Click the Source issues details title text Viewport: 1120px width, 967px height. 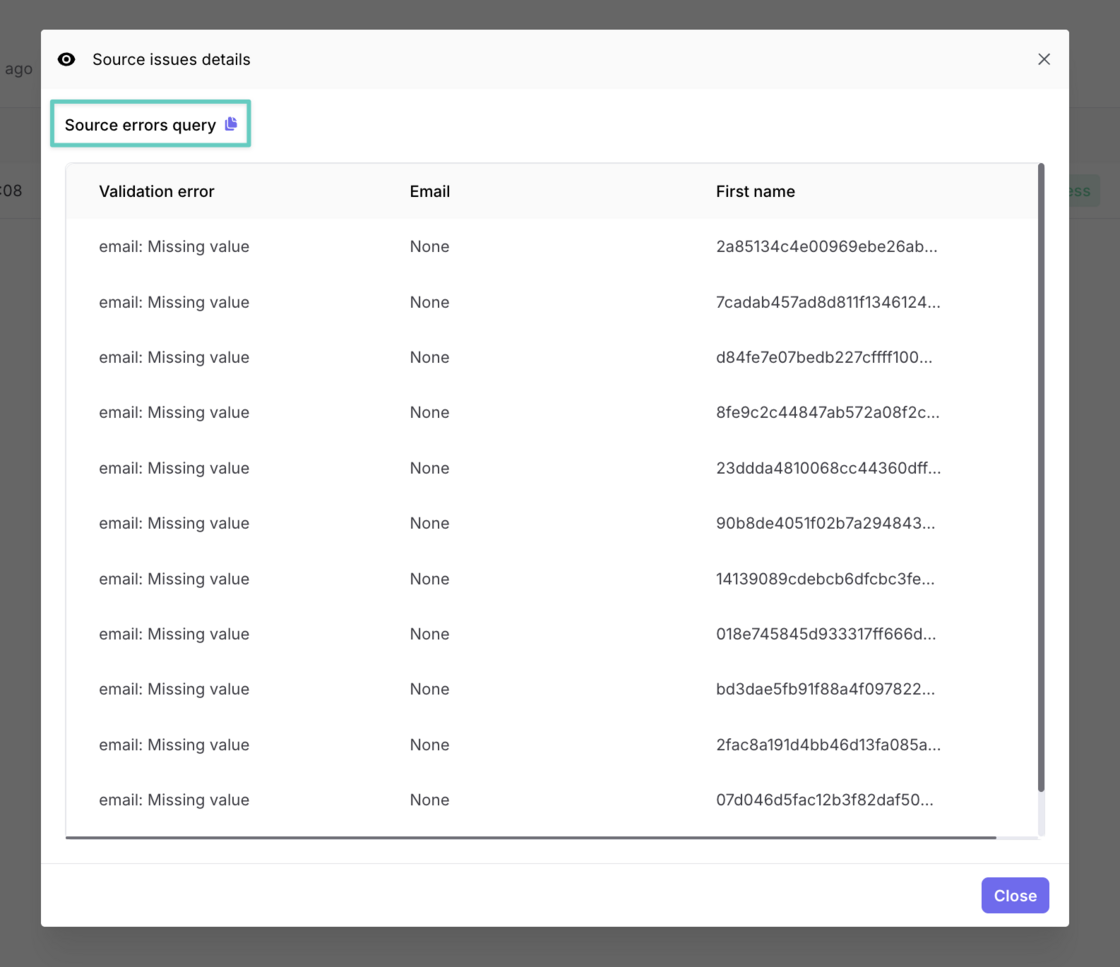coord(171,60)
